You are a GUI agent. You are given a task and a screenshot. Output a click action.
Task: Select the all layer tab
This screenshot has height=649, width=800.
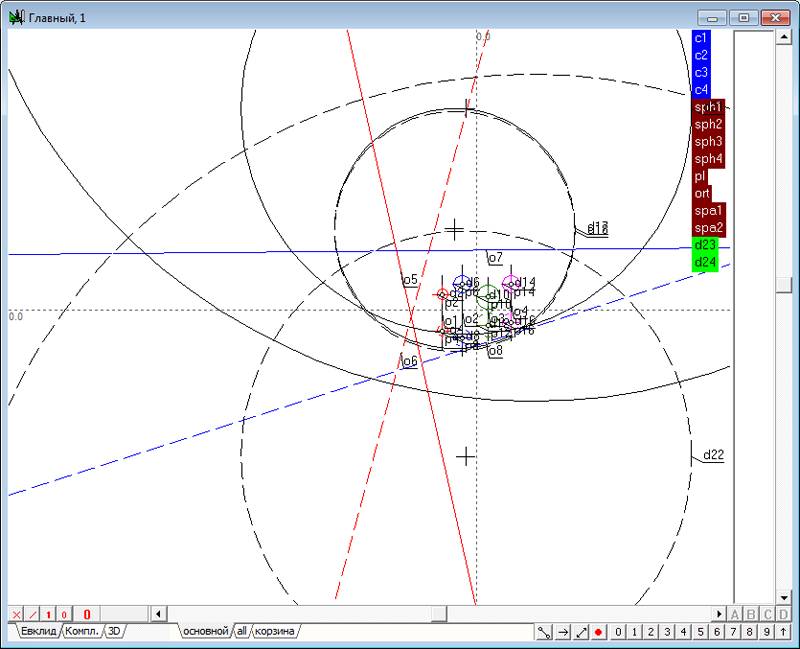coord(242,631)
